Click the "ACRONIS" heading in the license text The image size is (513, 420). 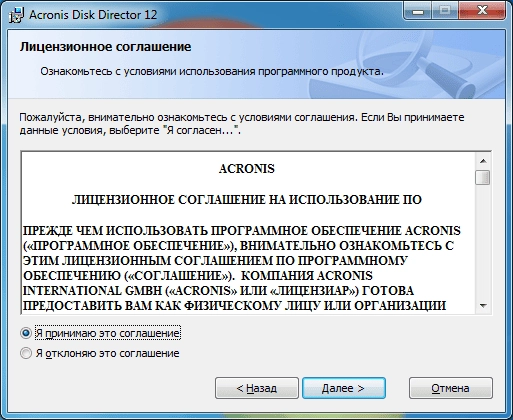click(x=247, y=169)
